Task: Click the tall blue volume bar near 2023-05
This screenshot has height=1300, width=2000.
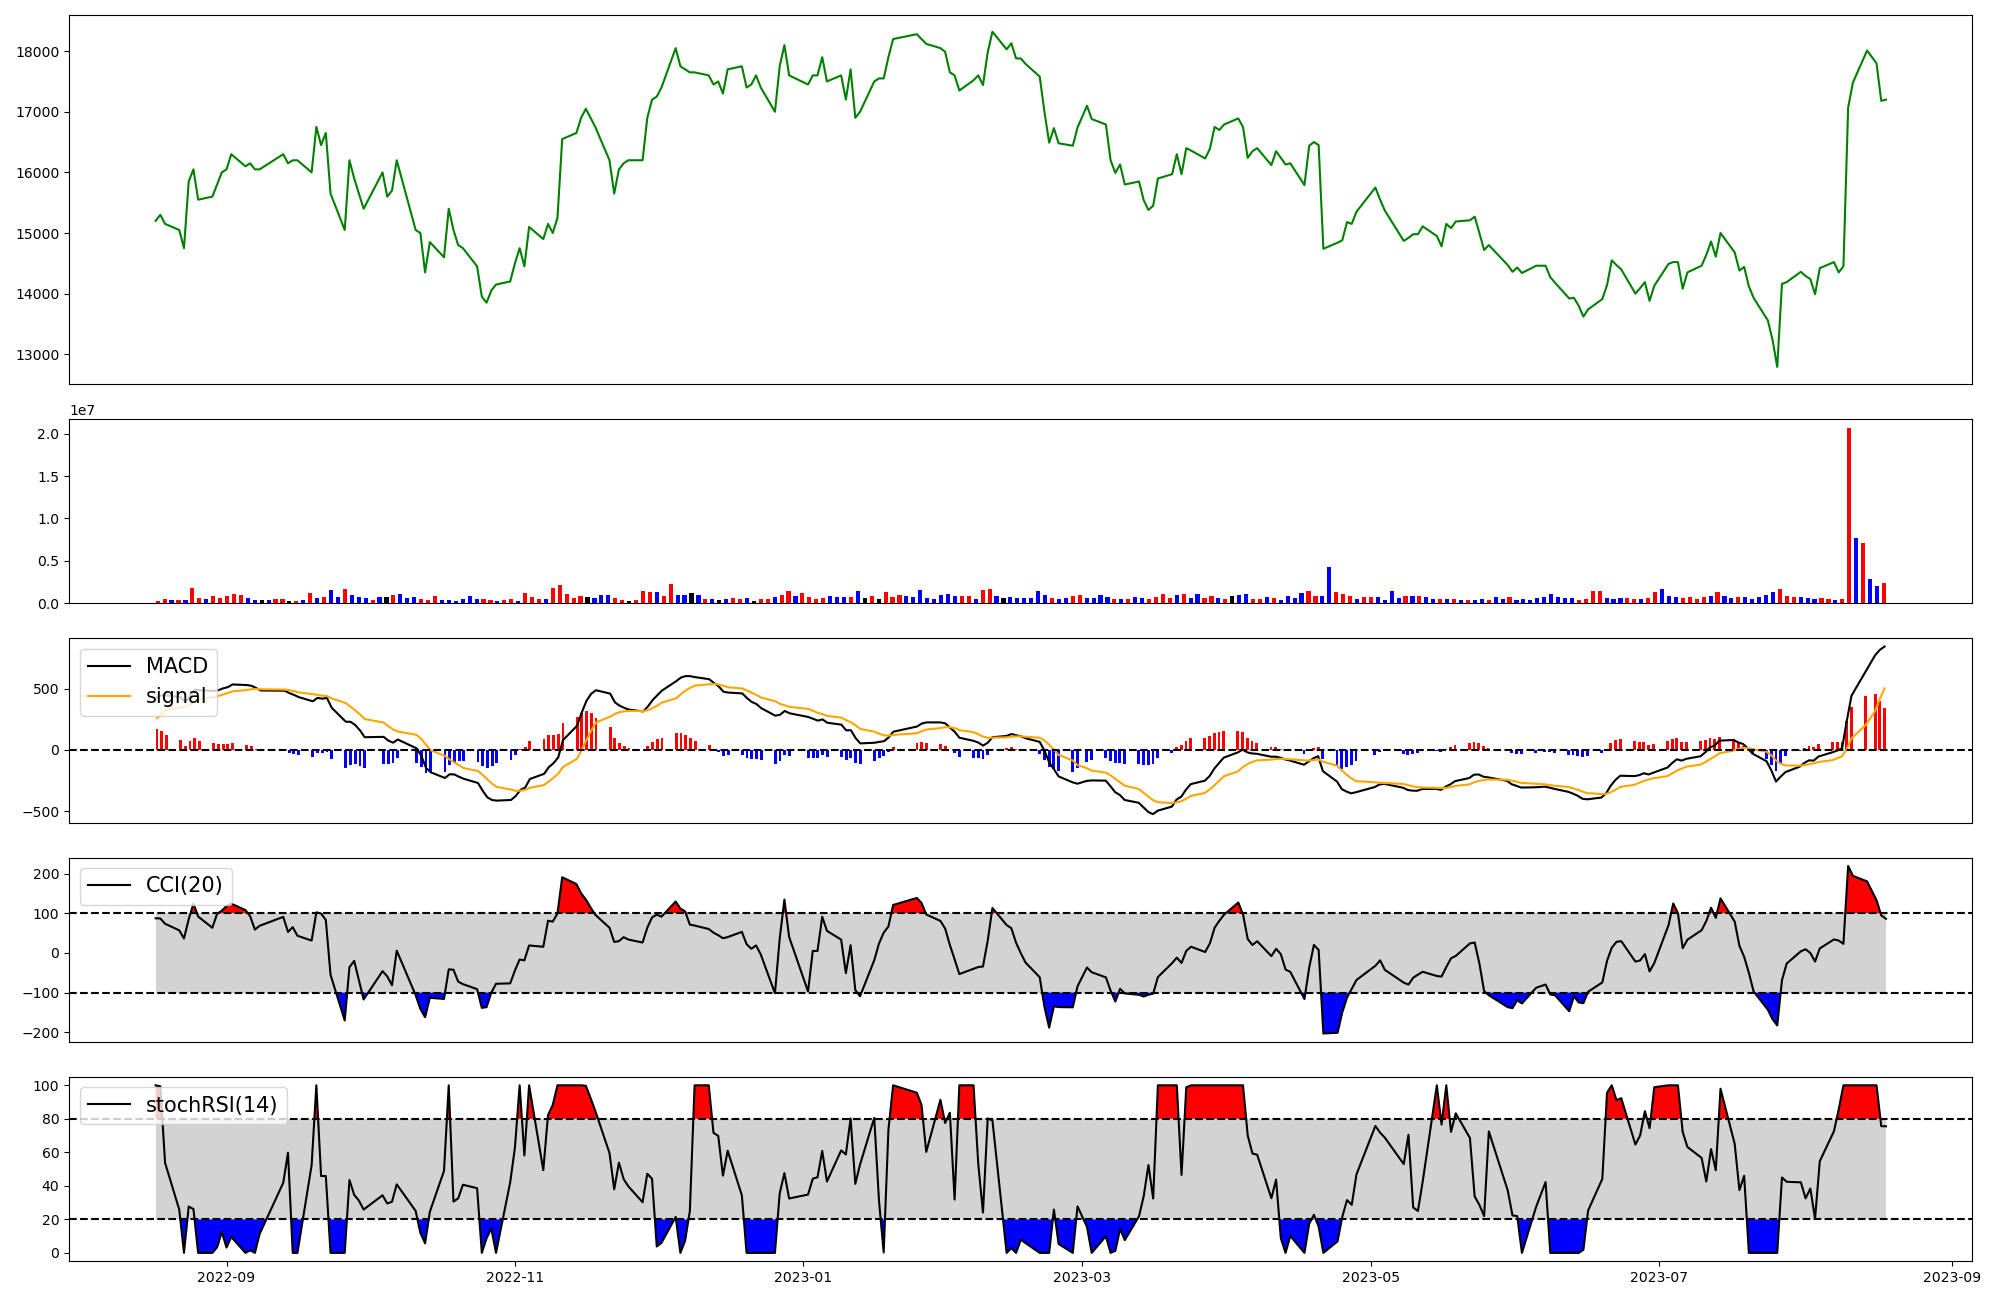Action: point(1329,585)
